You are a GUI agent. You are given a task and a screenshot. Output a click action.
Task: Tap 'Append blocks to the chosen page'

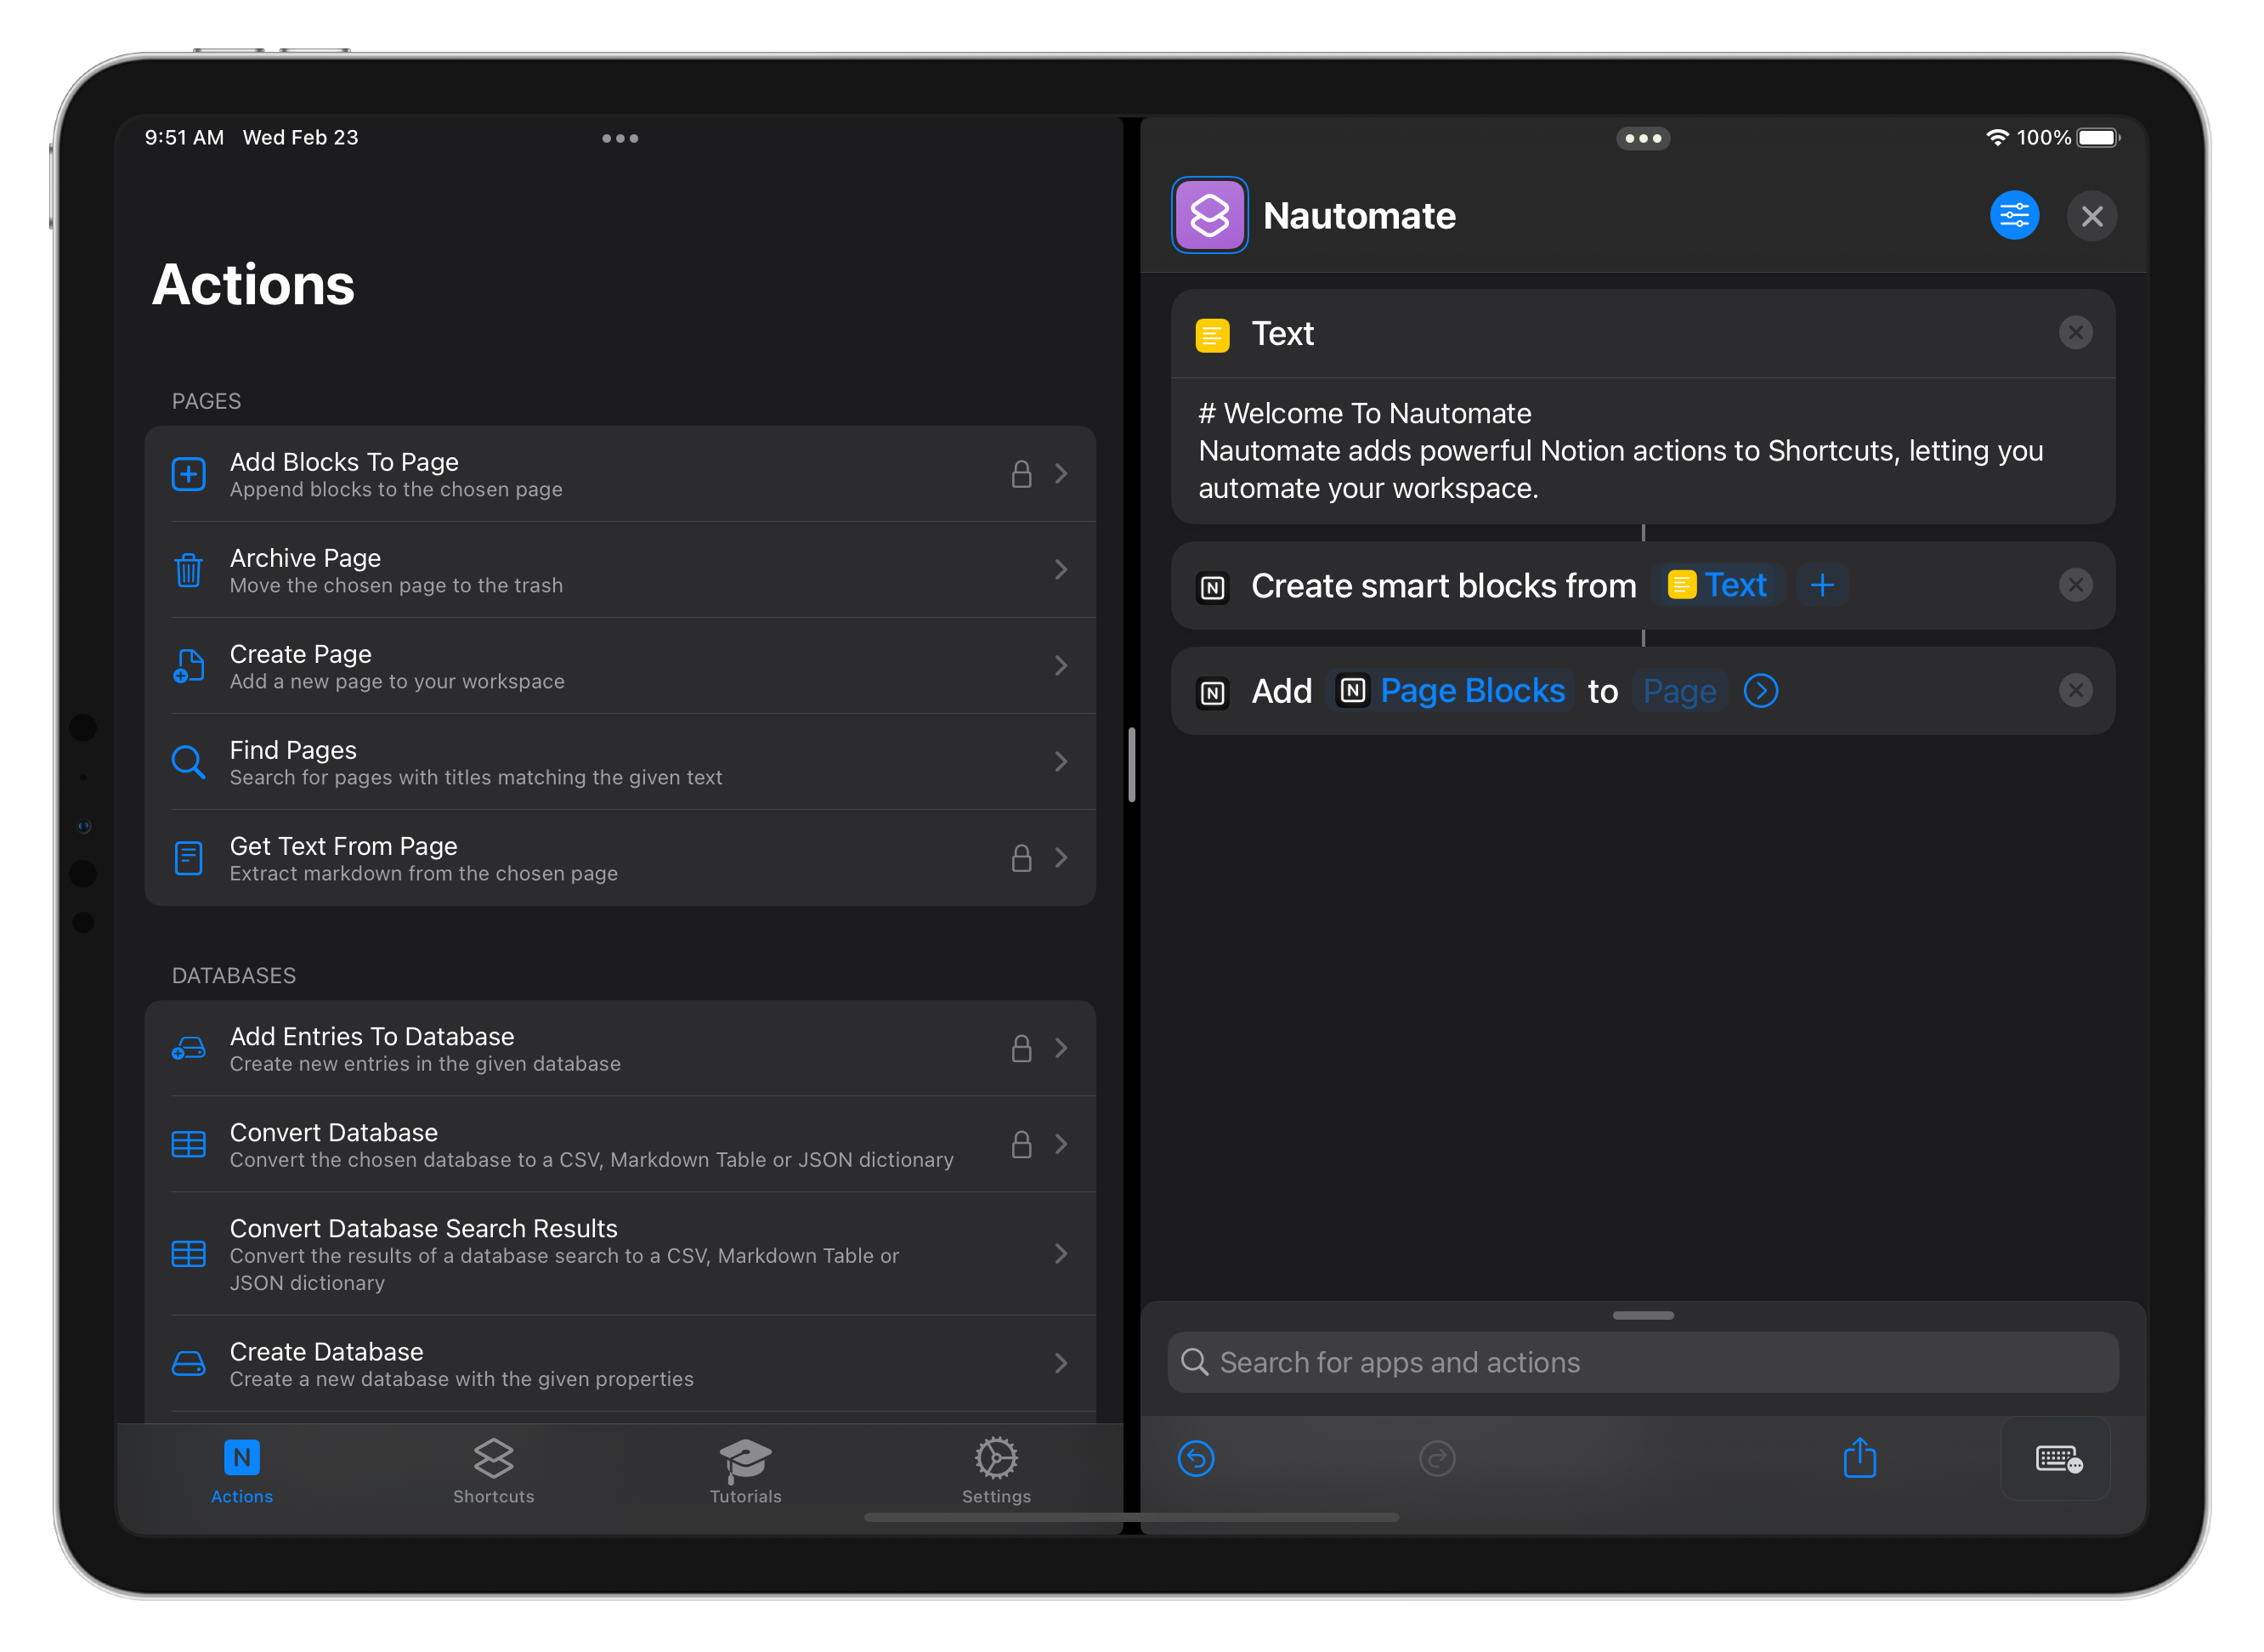(x=396, y=490)
